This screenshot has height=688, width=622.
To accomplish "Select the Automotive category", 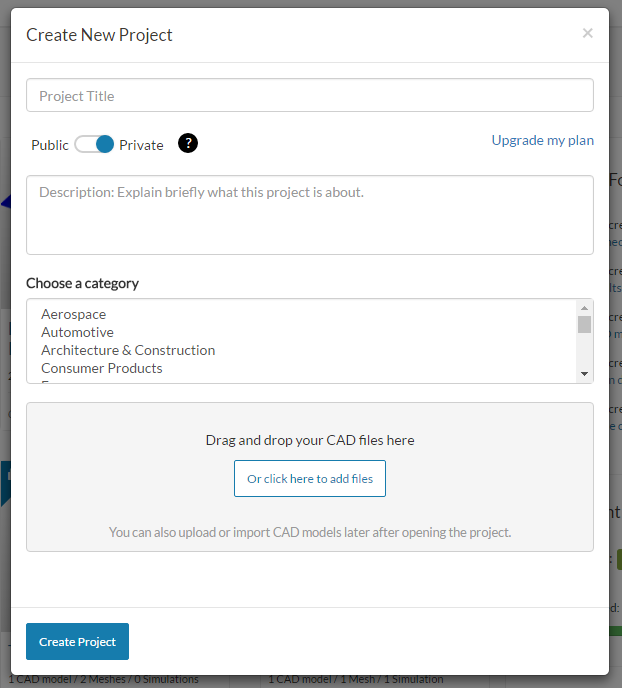I will [x=77, y=332].
